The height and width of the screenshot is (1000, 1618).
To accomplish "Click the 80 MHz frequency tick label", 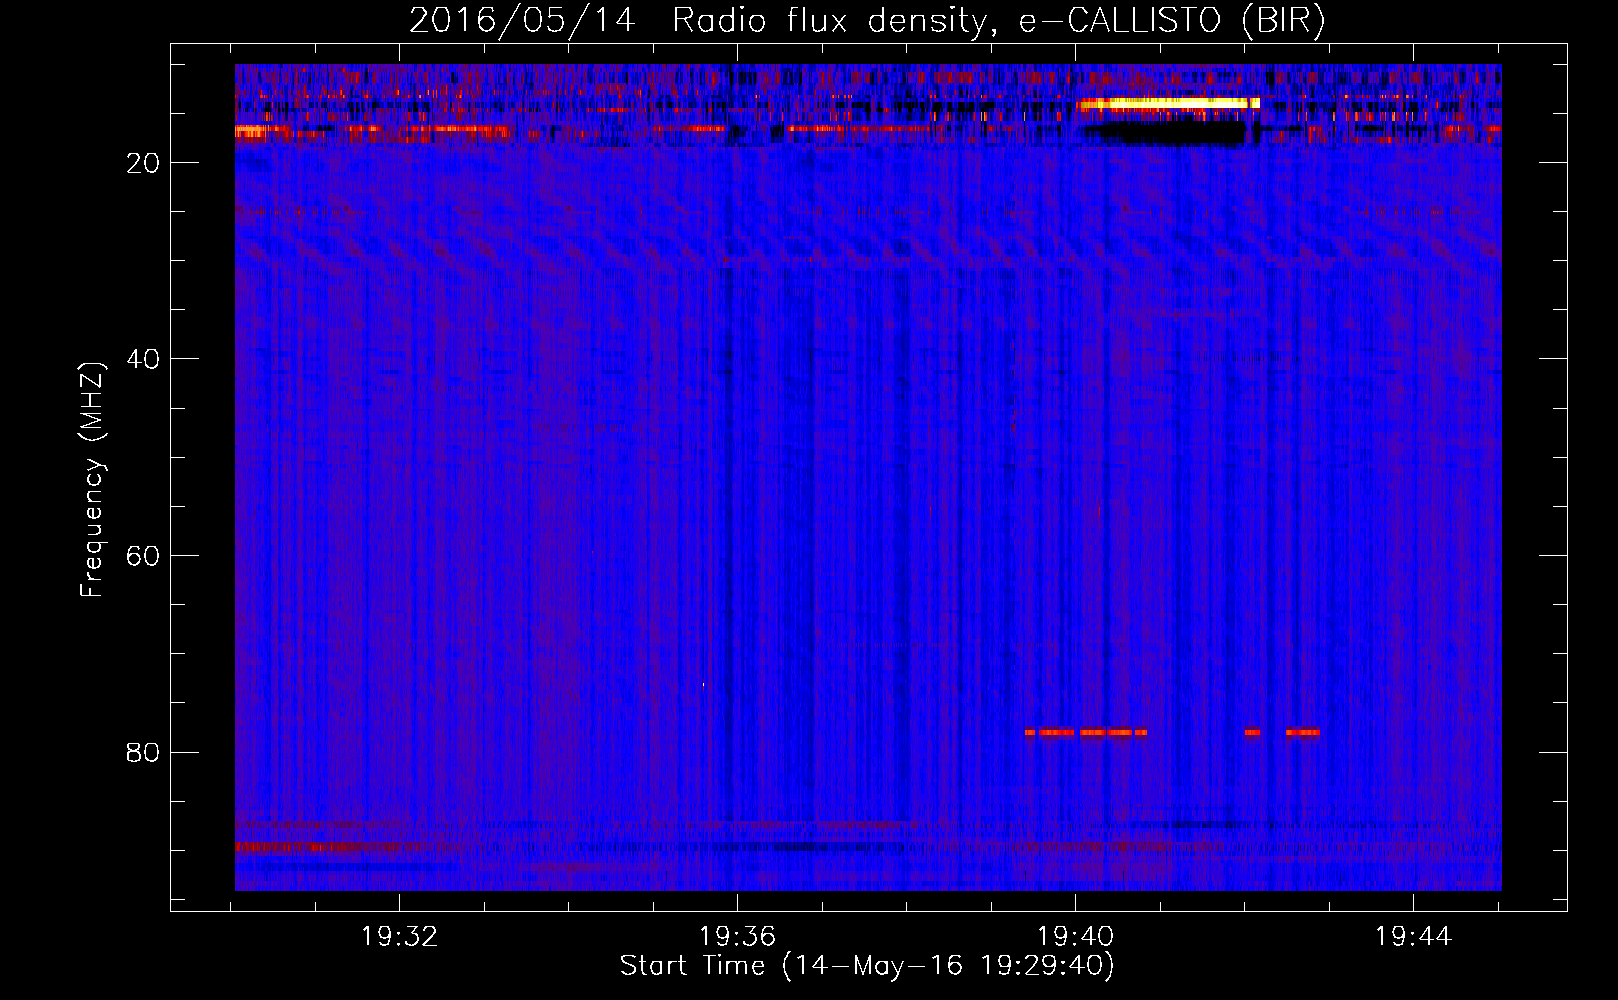I will (x=143, y=752).
